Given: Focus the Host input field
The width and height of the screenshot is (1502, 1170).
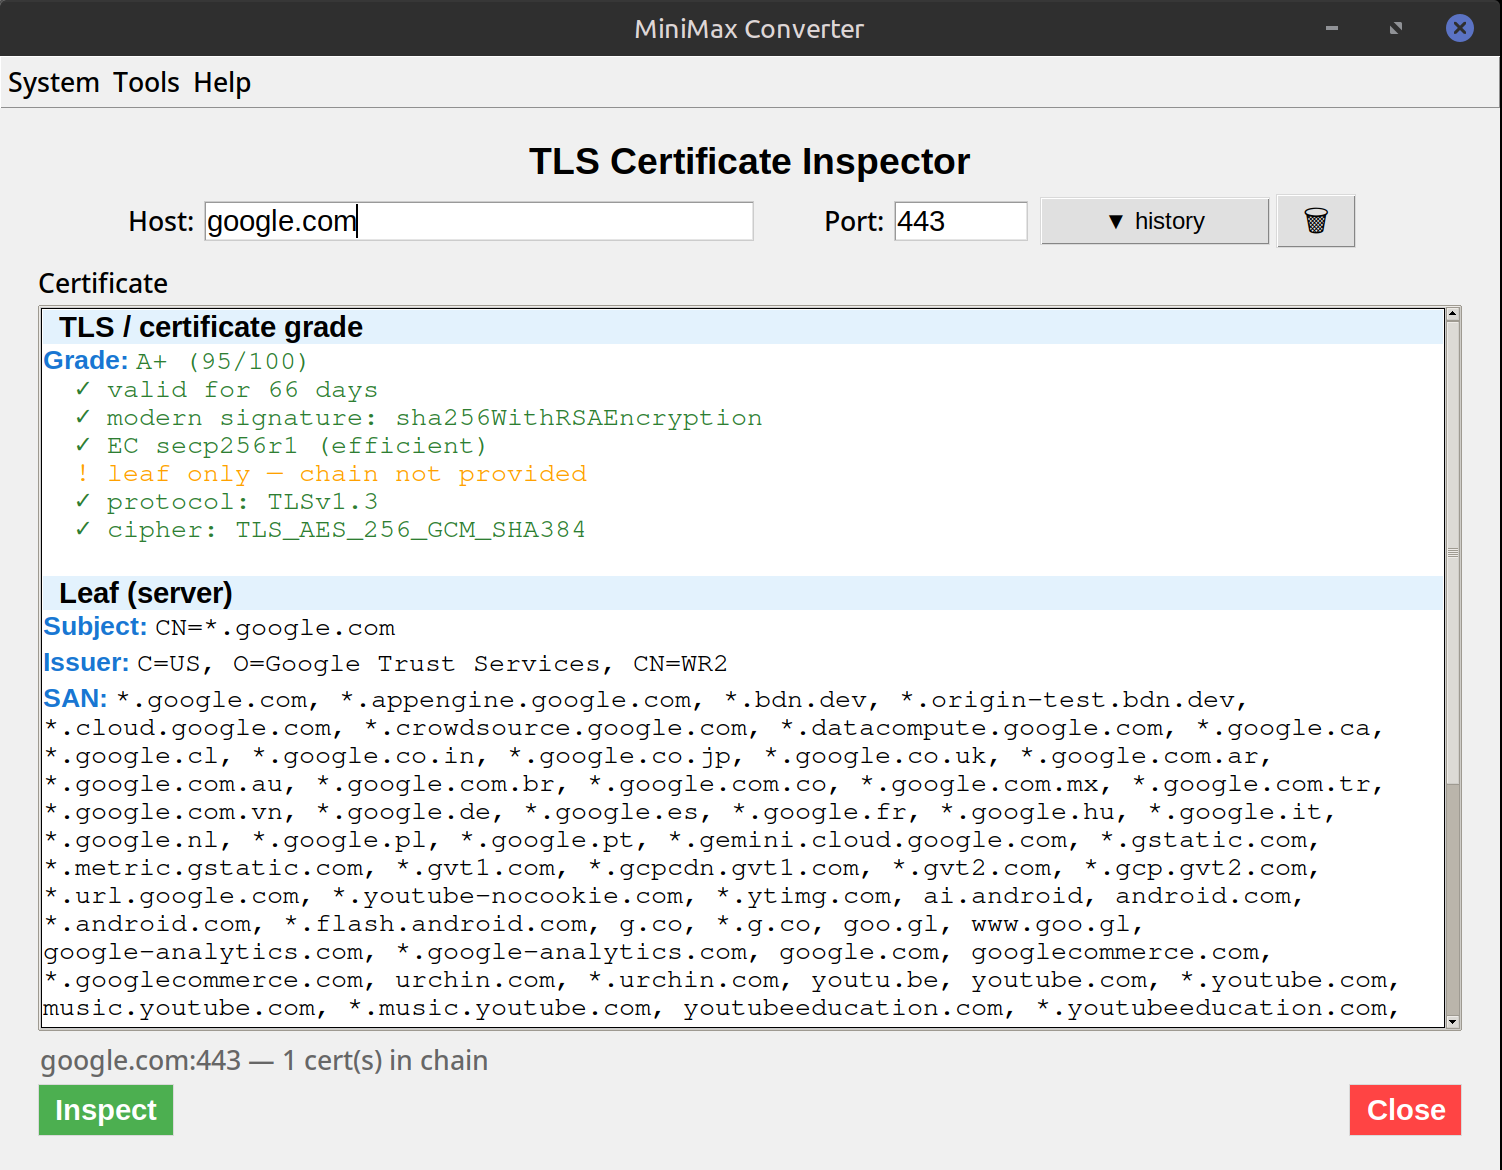Looking at the screenshot, I should [479, 221].
